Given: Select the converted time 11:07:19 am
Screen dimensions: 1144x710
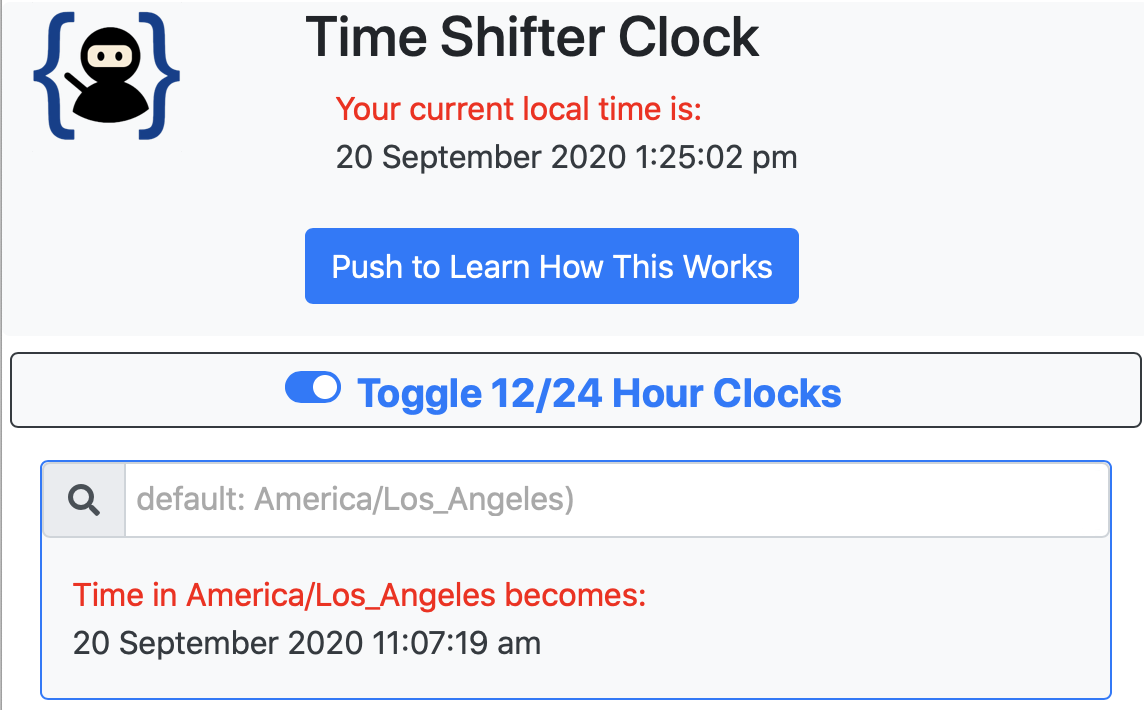Looking at the screenshot, I should 440,643.
